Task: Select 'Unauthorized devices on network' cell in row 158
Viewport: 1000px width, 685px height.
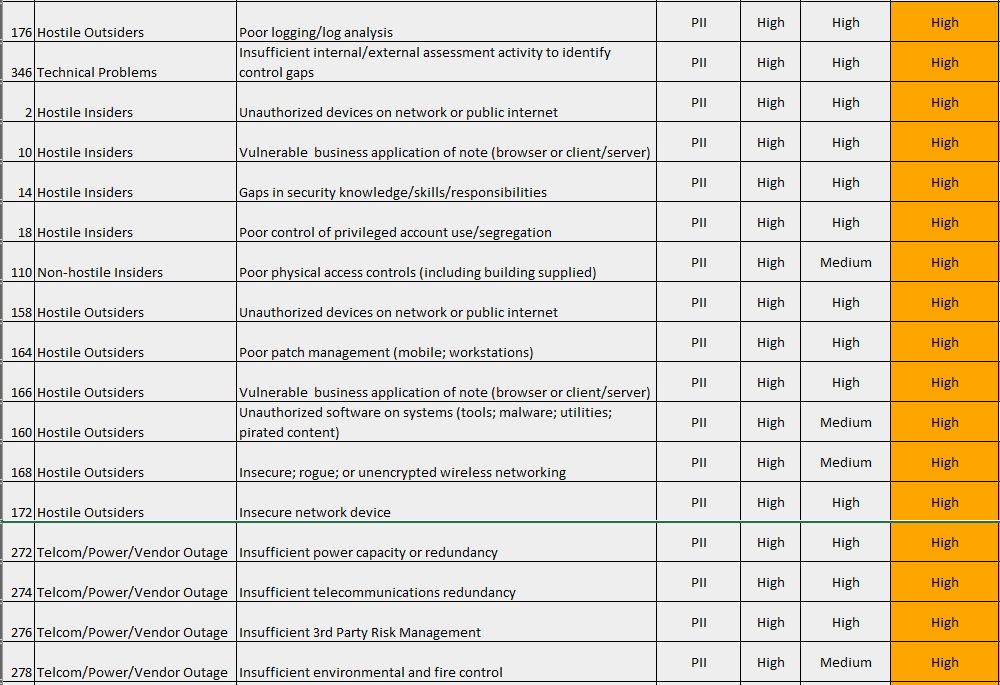Action: click(446, 302)
